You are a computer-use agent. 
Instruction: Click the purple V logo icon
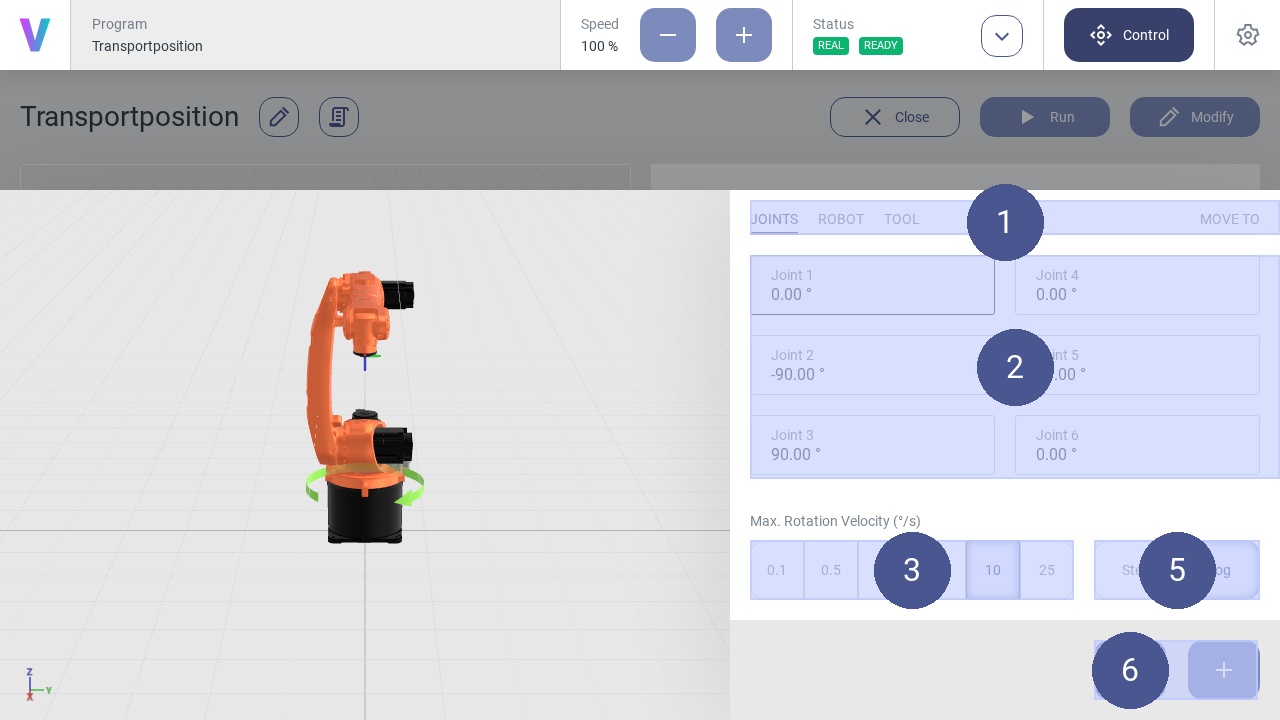[x=35, y=35]
